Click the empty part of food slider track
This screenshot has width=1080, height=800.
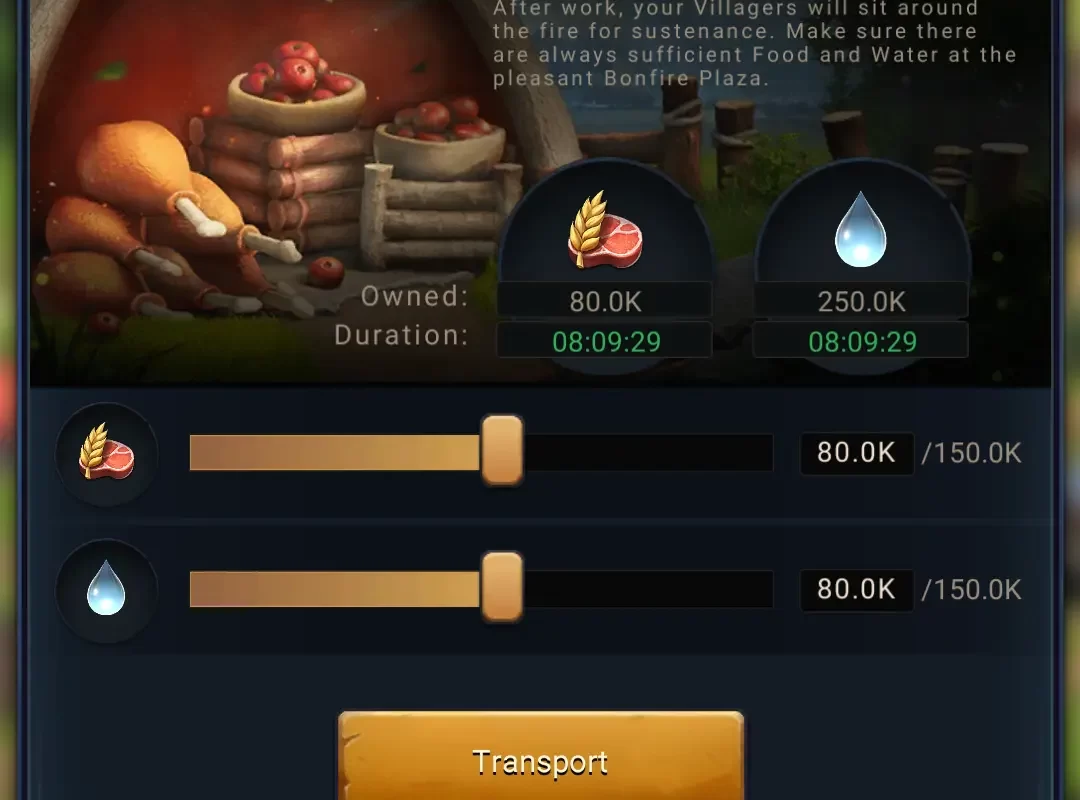click(647, 453)
